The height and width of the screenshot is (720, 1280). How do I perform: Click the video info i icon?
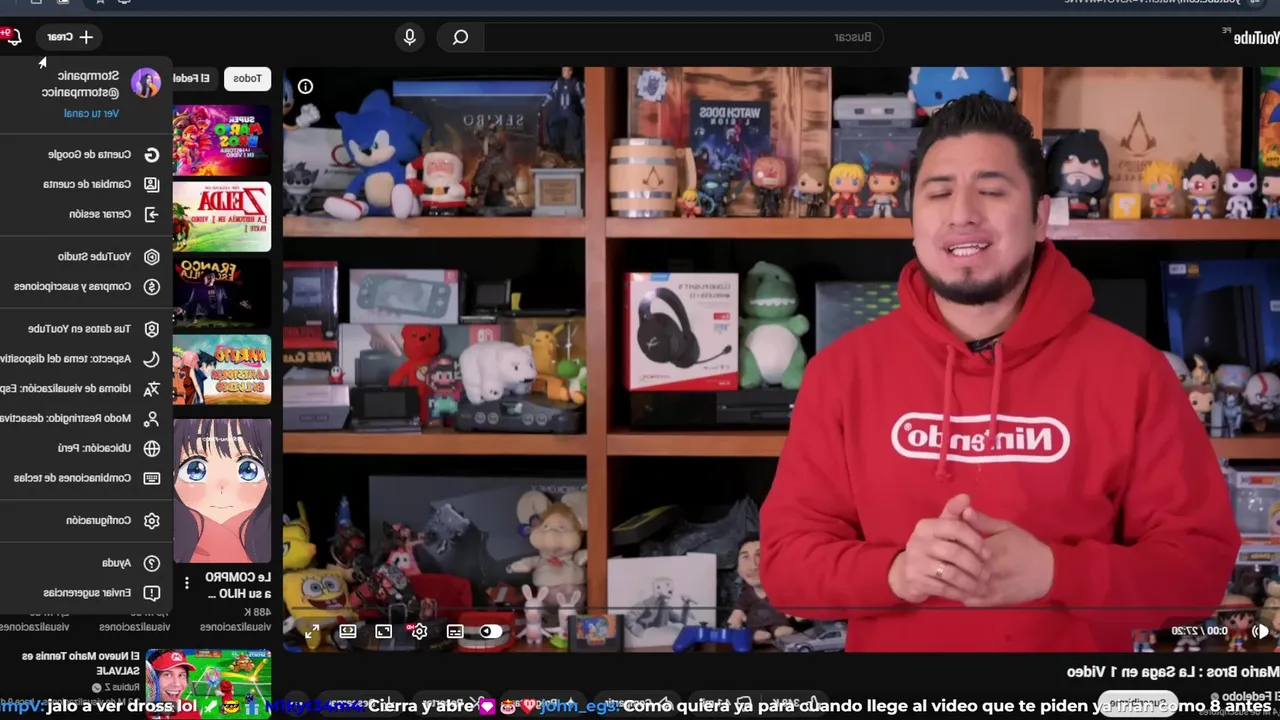tap(305, 87)
